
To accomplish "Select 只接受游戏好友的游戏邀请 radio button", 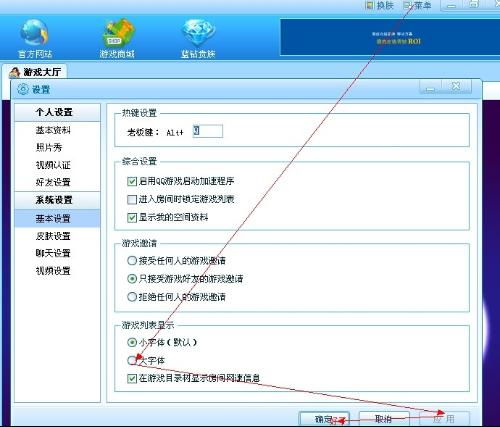I will pos(132,279).
